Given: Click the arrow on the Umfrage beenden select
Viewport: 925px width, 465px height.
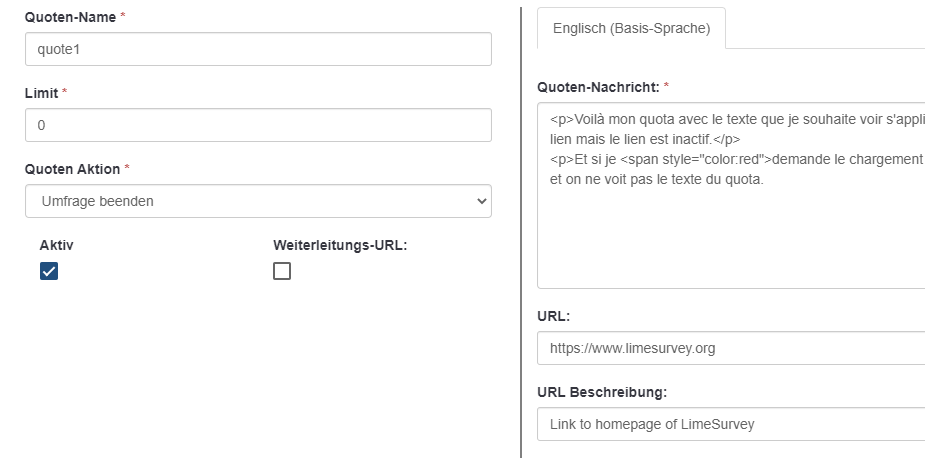Looking at the screenshot, I should coord(482,201).
